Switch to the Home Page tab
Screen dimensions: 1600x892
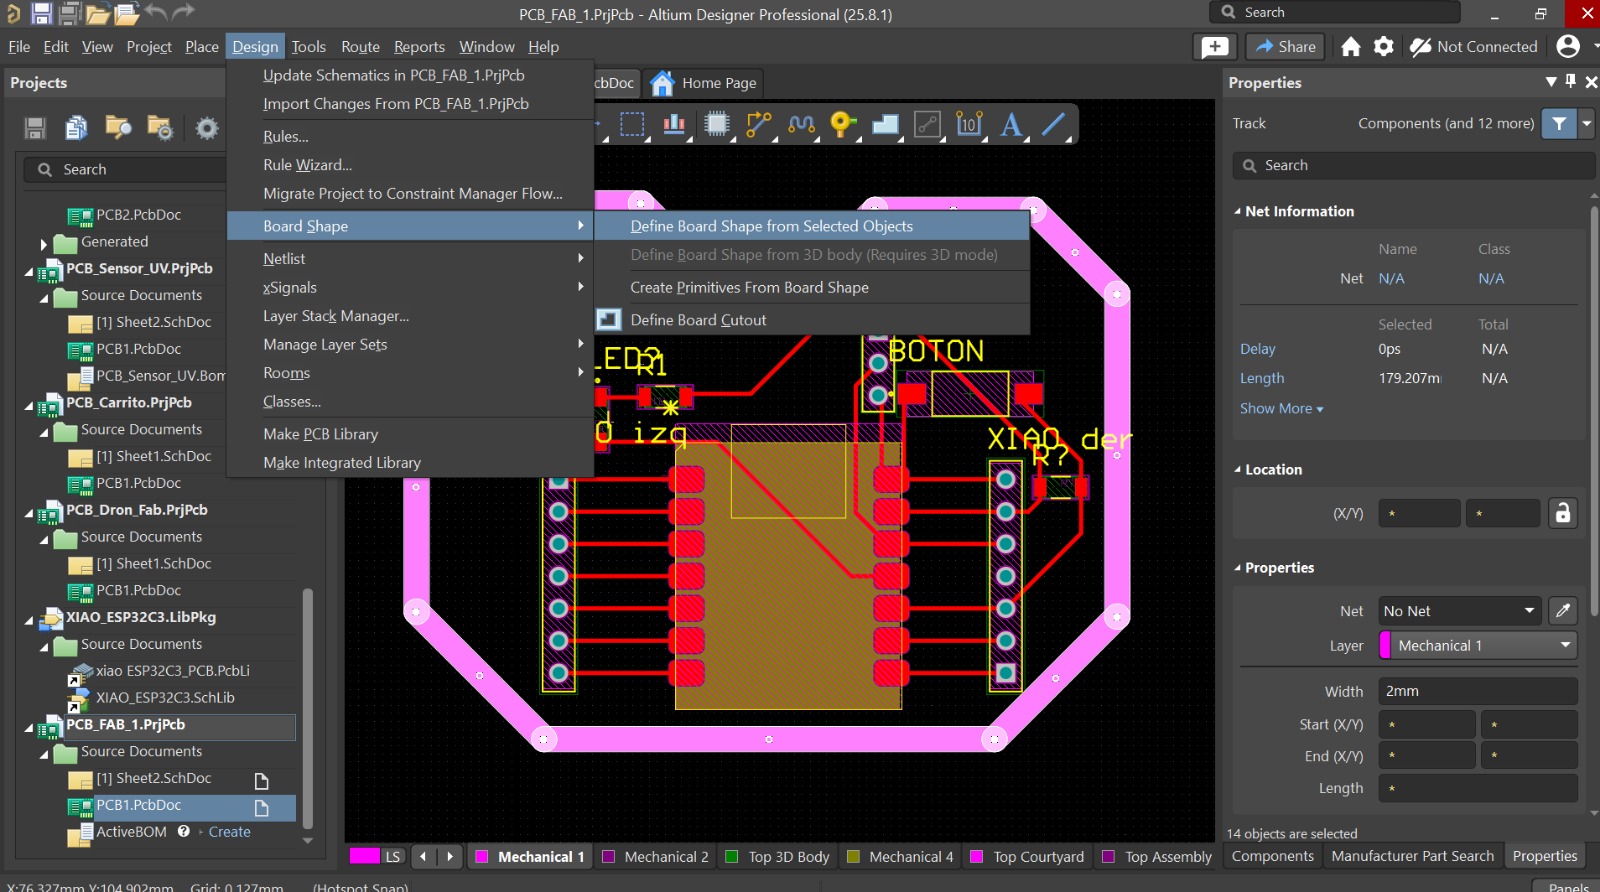704,83
